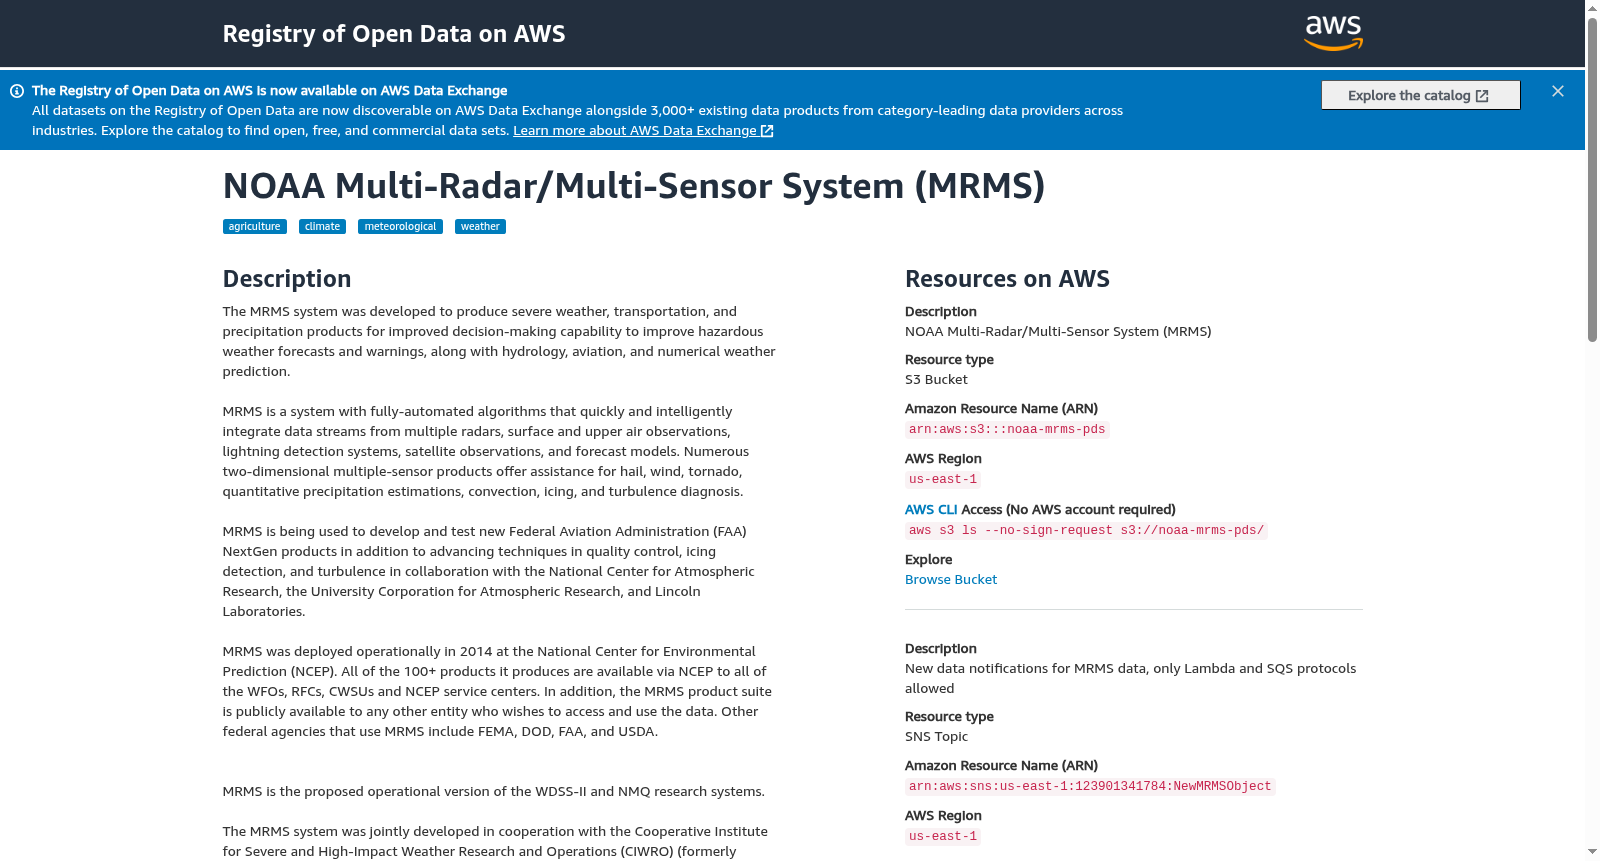This screenshot has height=861, width=1600.
Task: Open the Browse Bucket link
Action: click(951, 580)
